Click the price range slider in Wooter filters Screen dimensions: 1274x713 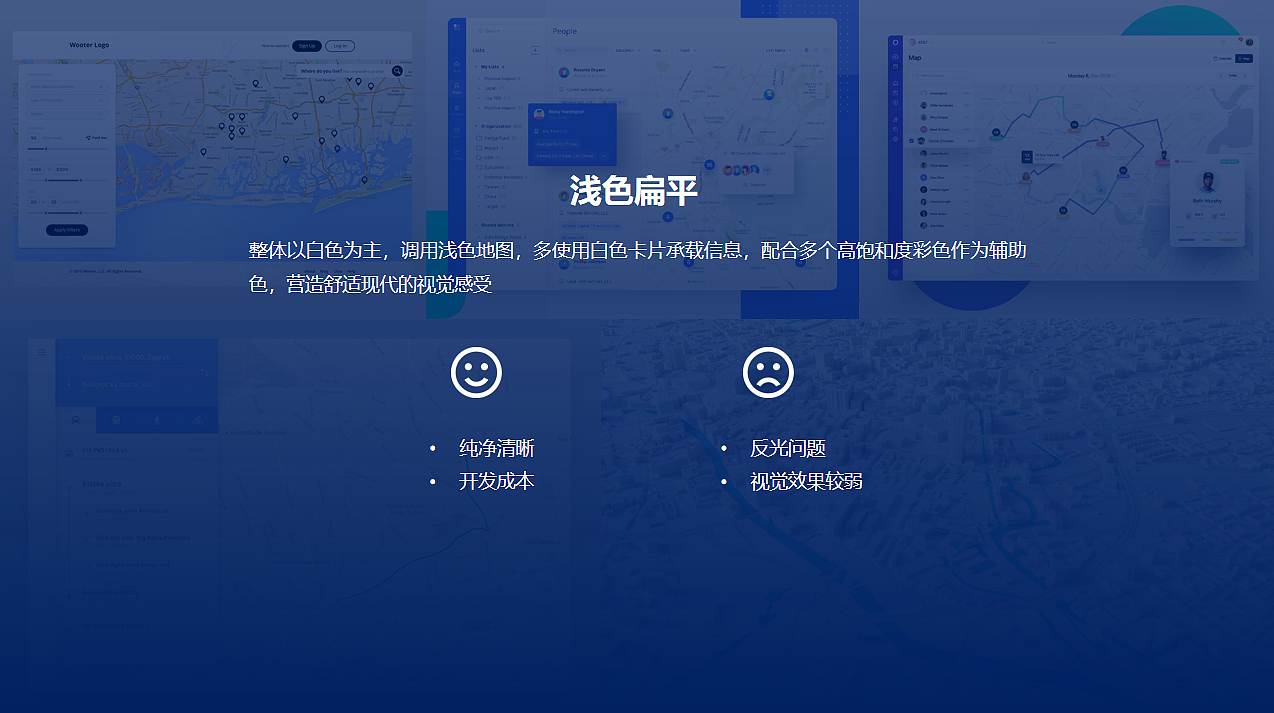pyautogui.click(x=67, y=180)
